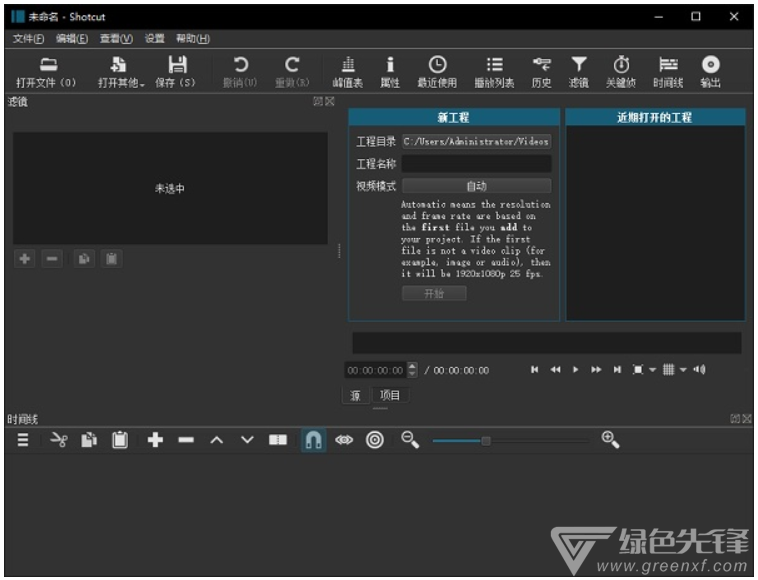The height and width of the screenshot is (580, 758).
Task: Open the 'Open Other' toolbar dropdown
Action: [x=121, y=72]
